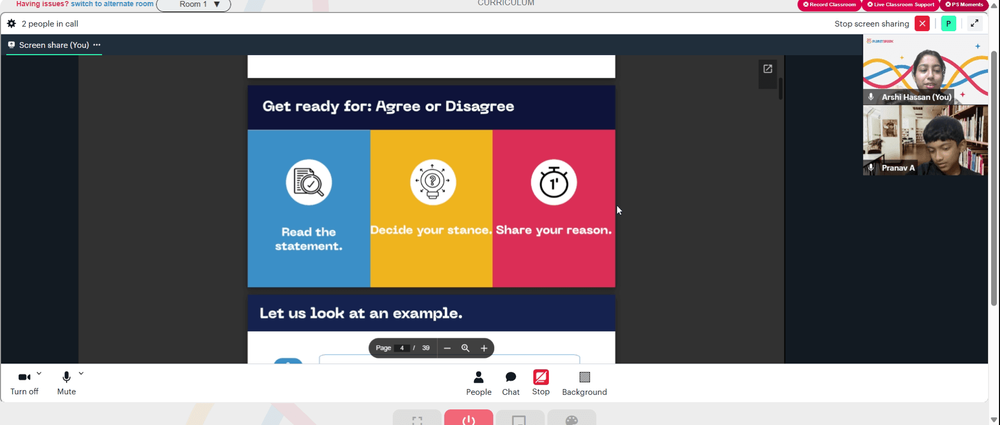Click the Record Classroom button

(x=828, y=4)
